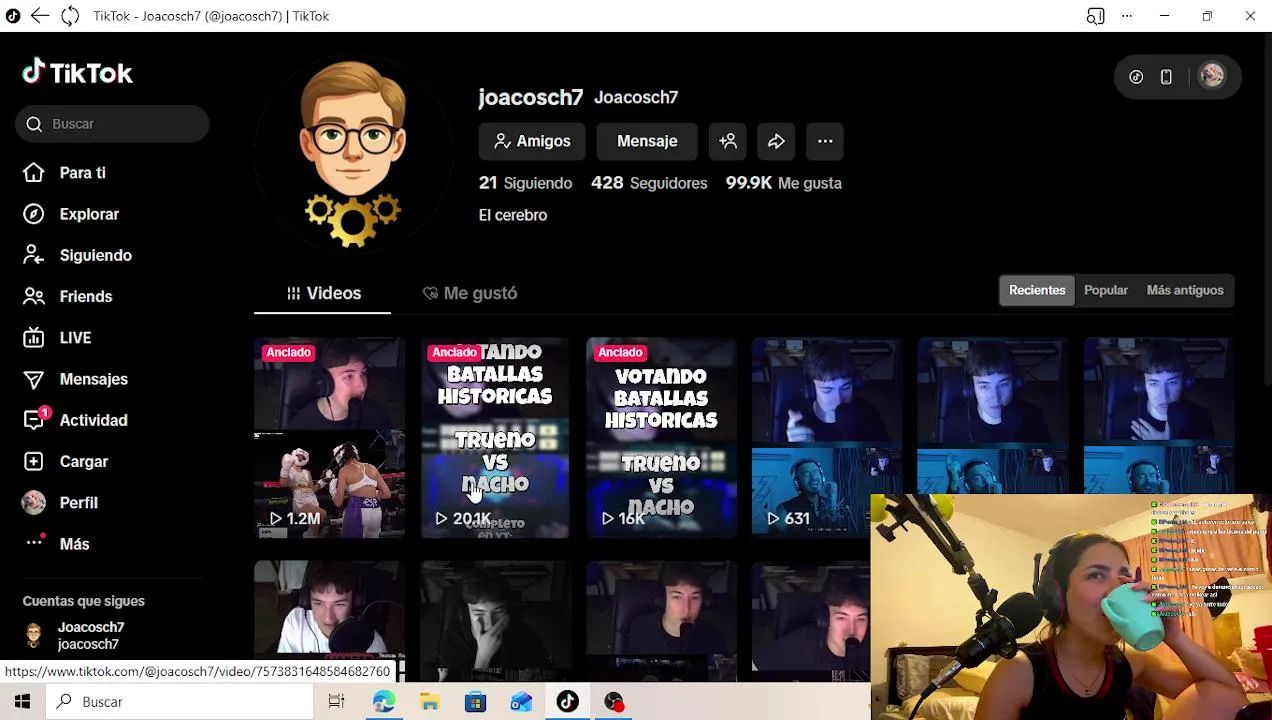Sort videos by Recientes
This screenshot has height=720, width=1272.
tap(1037, 290)
